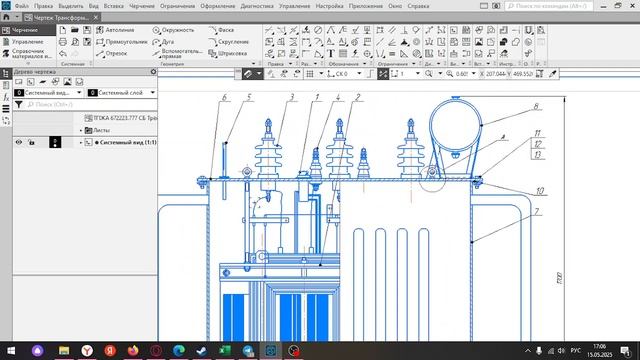Viewport: 640px width, 360px height.
Task: Select the Штриховка tool
Action: click(228, 53)
